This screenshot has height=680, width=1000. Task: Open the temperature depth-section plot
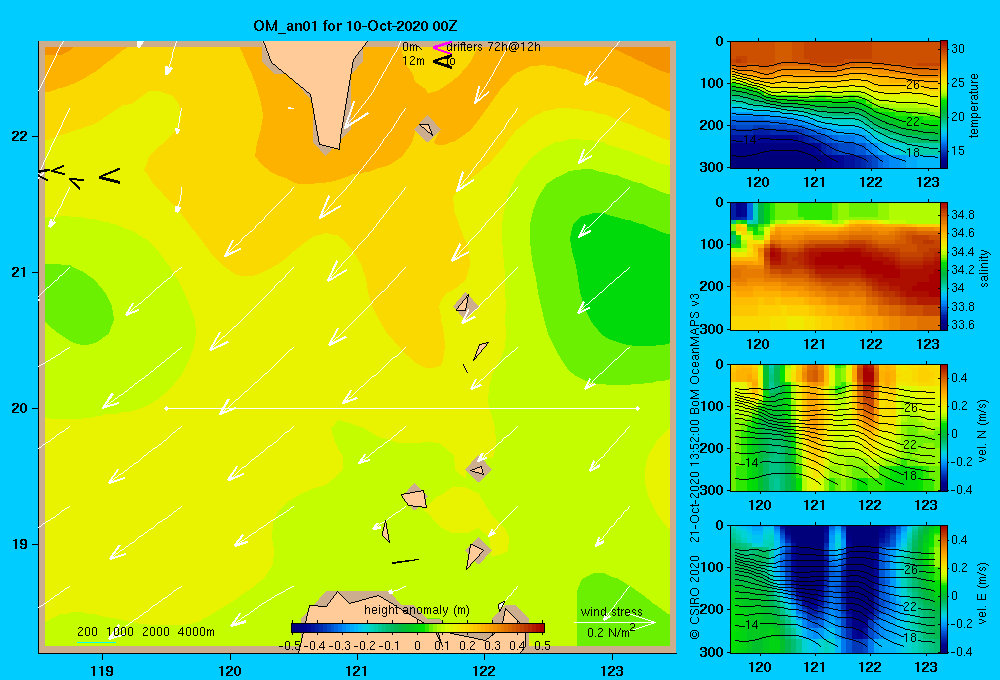click(x=834, y=105)
